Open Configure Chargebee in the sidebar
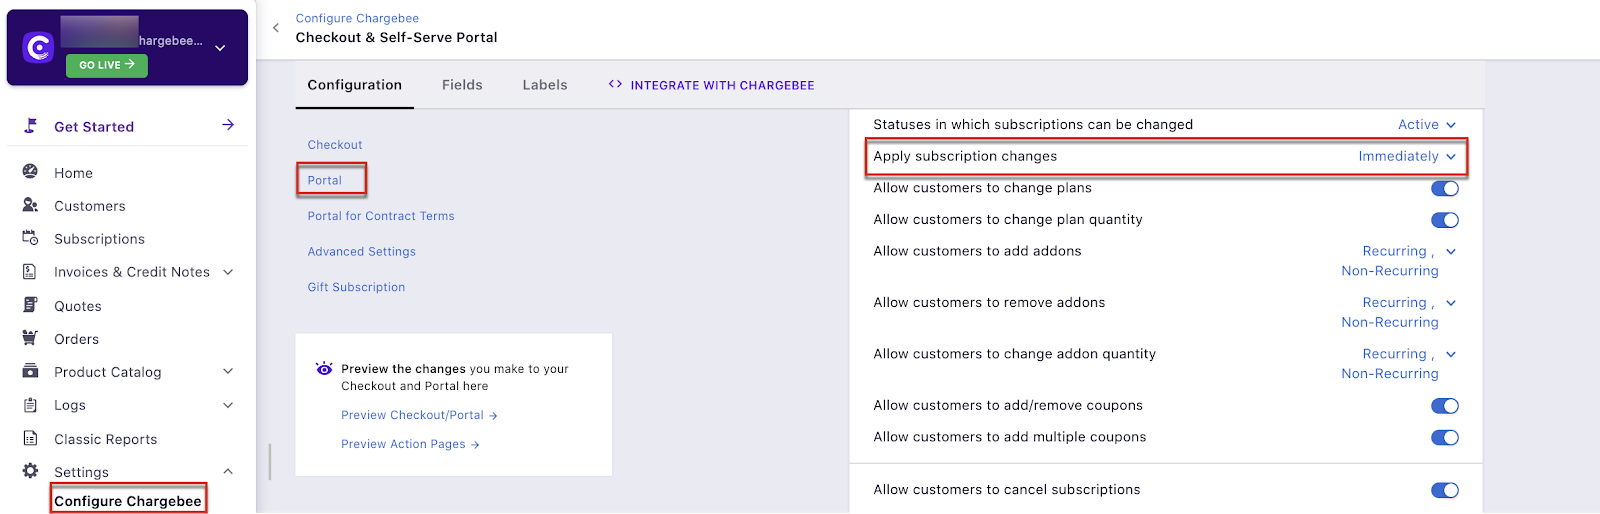This screenshot has height=514, width=1600. 128,501
